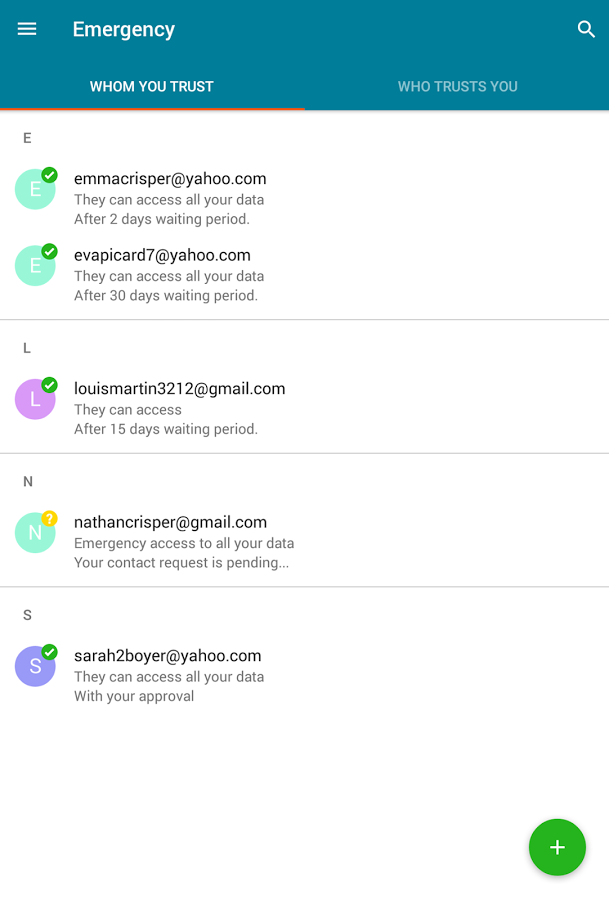Tap the purple L avatar for louismartin3212

[x=35, y=399]
